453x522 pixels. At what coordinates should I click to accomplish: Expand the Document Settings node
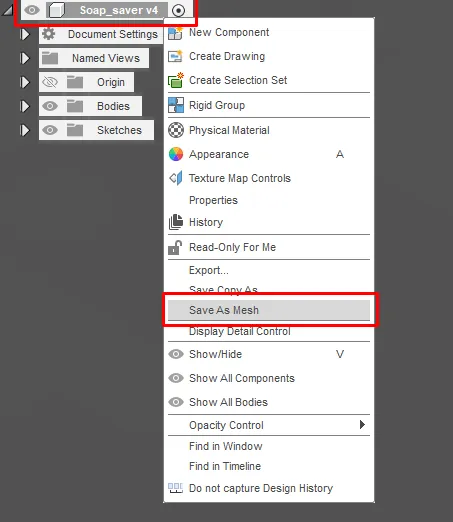click(x=25, y=34)
